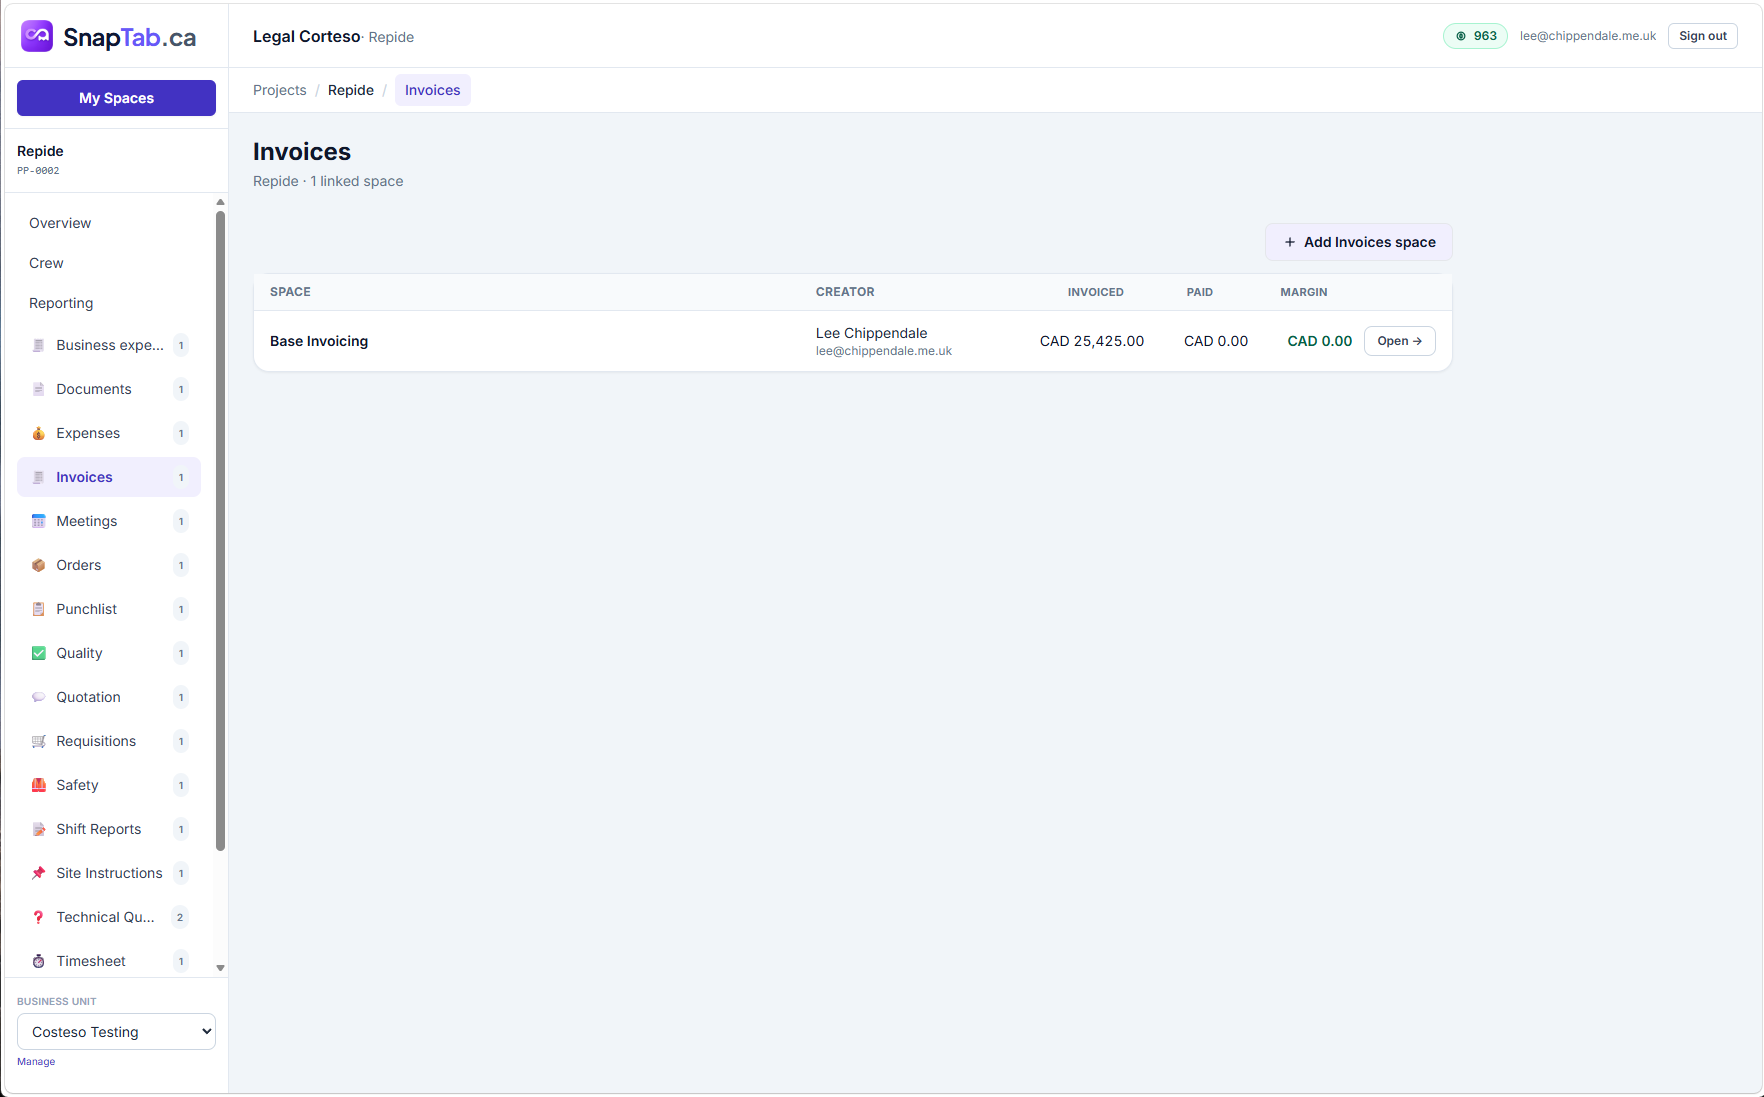Click the plus icon in Add Invoices space
Screen dimensions: 1764x1097
1290,242
